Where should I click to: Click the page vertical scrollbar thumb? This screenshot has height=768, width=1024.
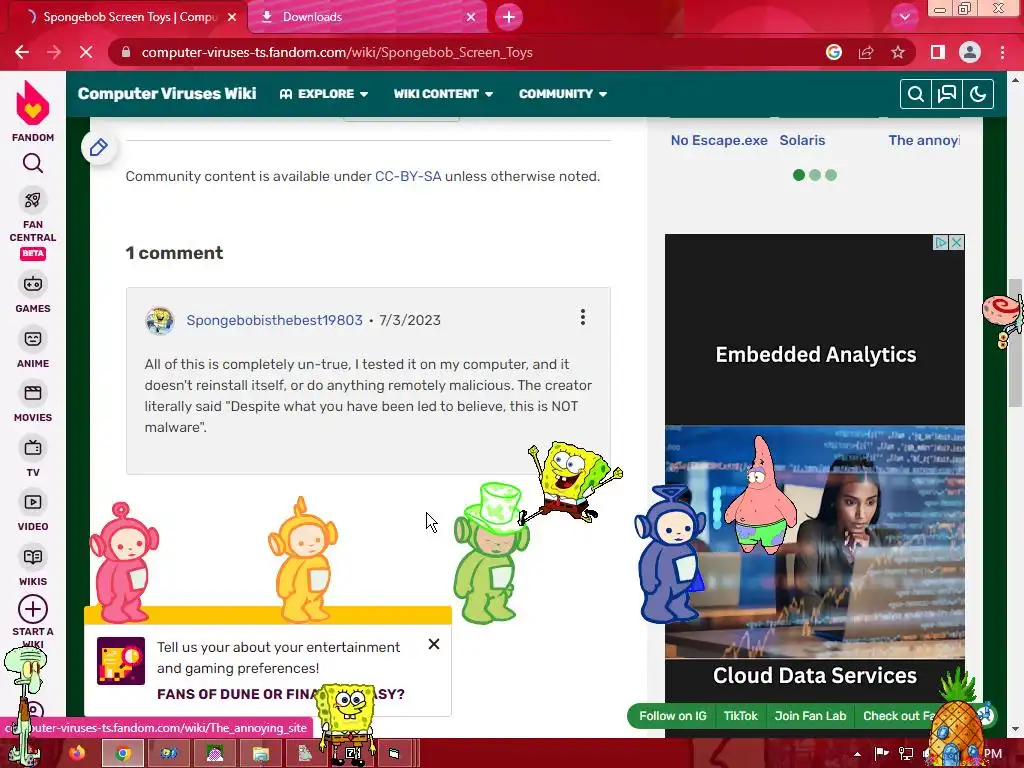pos(1015,343)
